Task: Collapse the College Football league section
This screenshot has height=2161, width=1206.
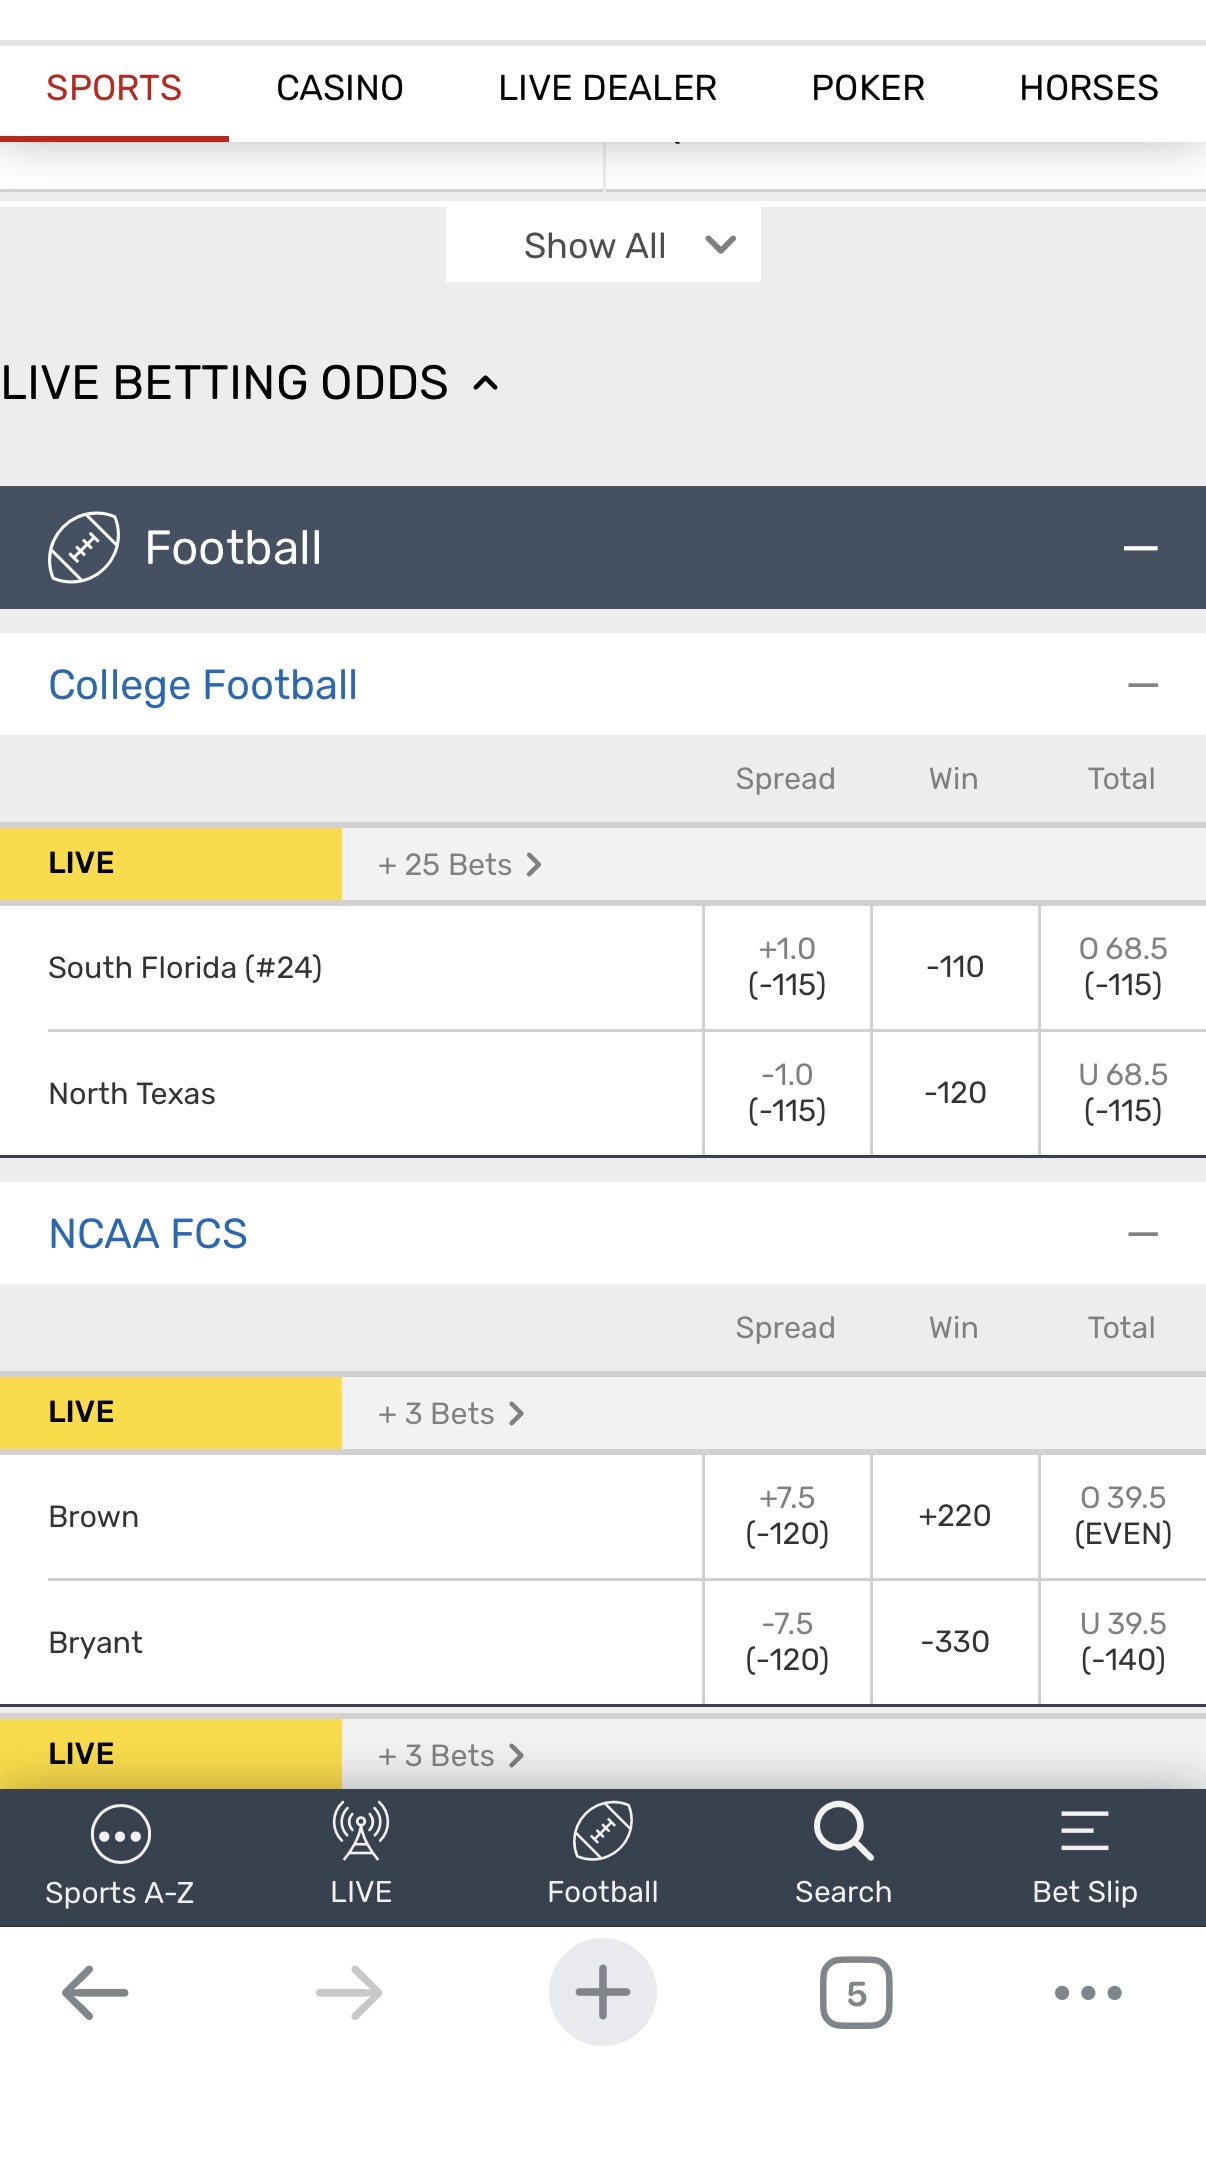Action: 1142,686
